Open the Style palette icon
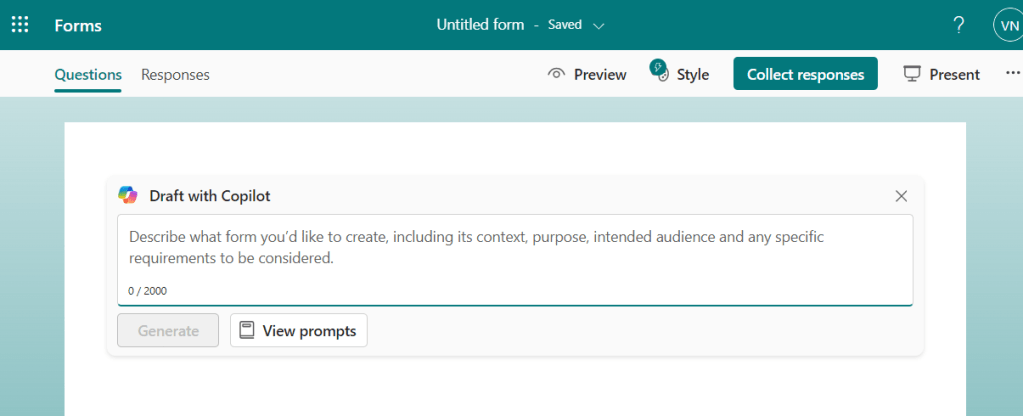 pyautogui.click(x=659, y=73)
